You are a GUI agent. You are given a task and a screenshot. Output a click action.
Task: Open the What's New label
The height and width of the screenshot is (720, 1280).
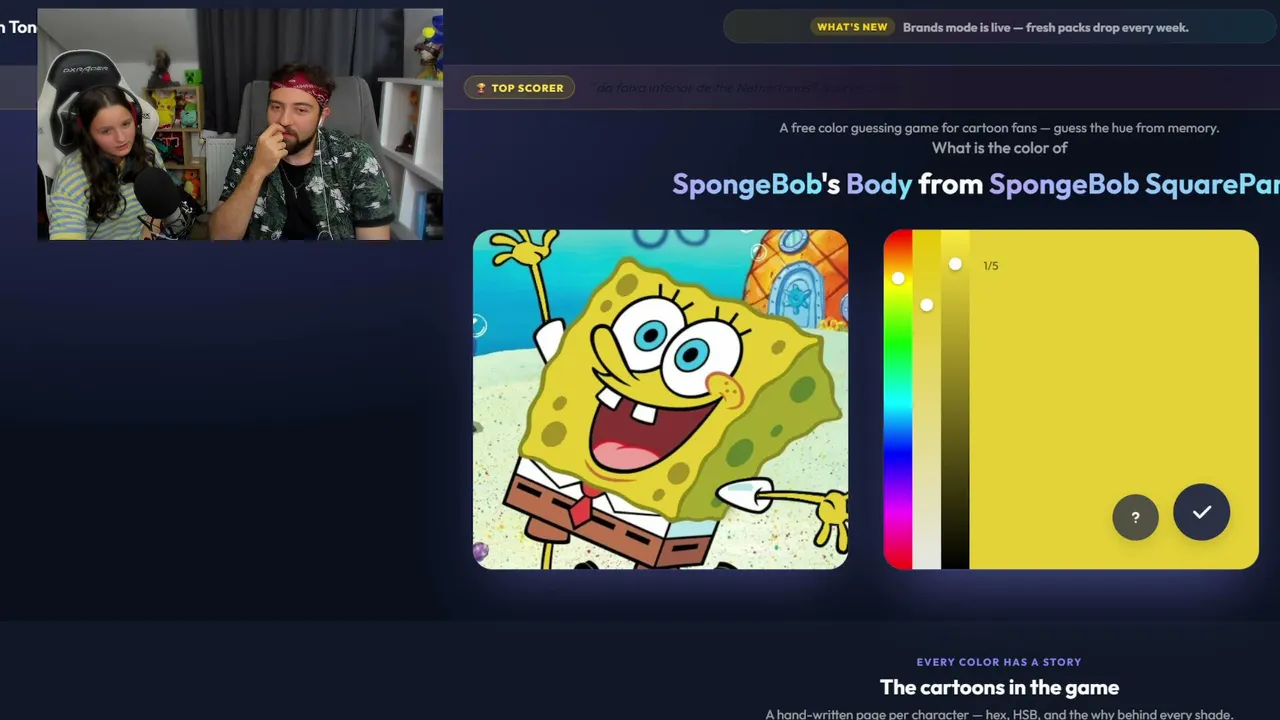click(x=852, y=27)
